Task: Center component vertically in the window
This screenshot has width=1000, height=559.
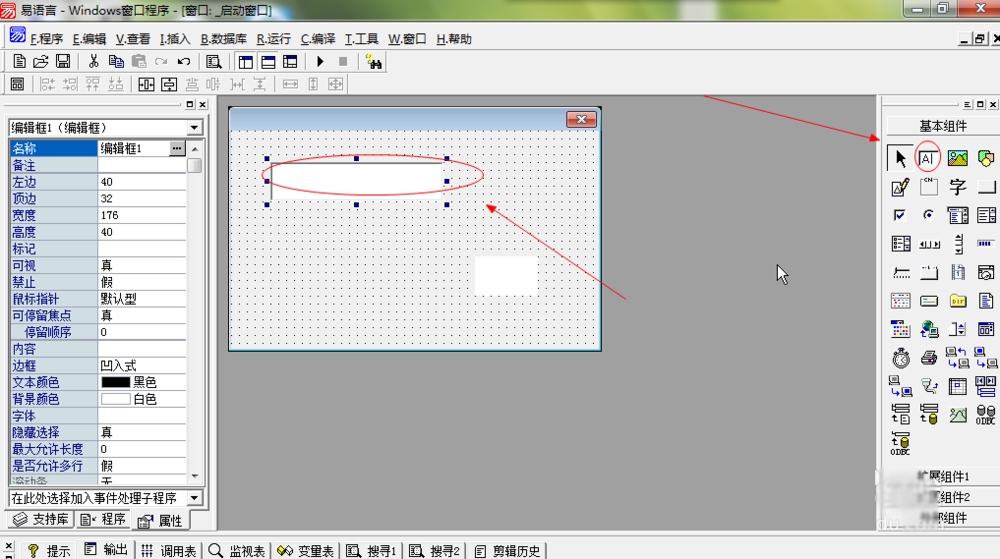Action: pos(169,84)
